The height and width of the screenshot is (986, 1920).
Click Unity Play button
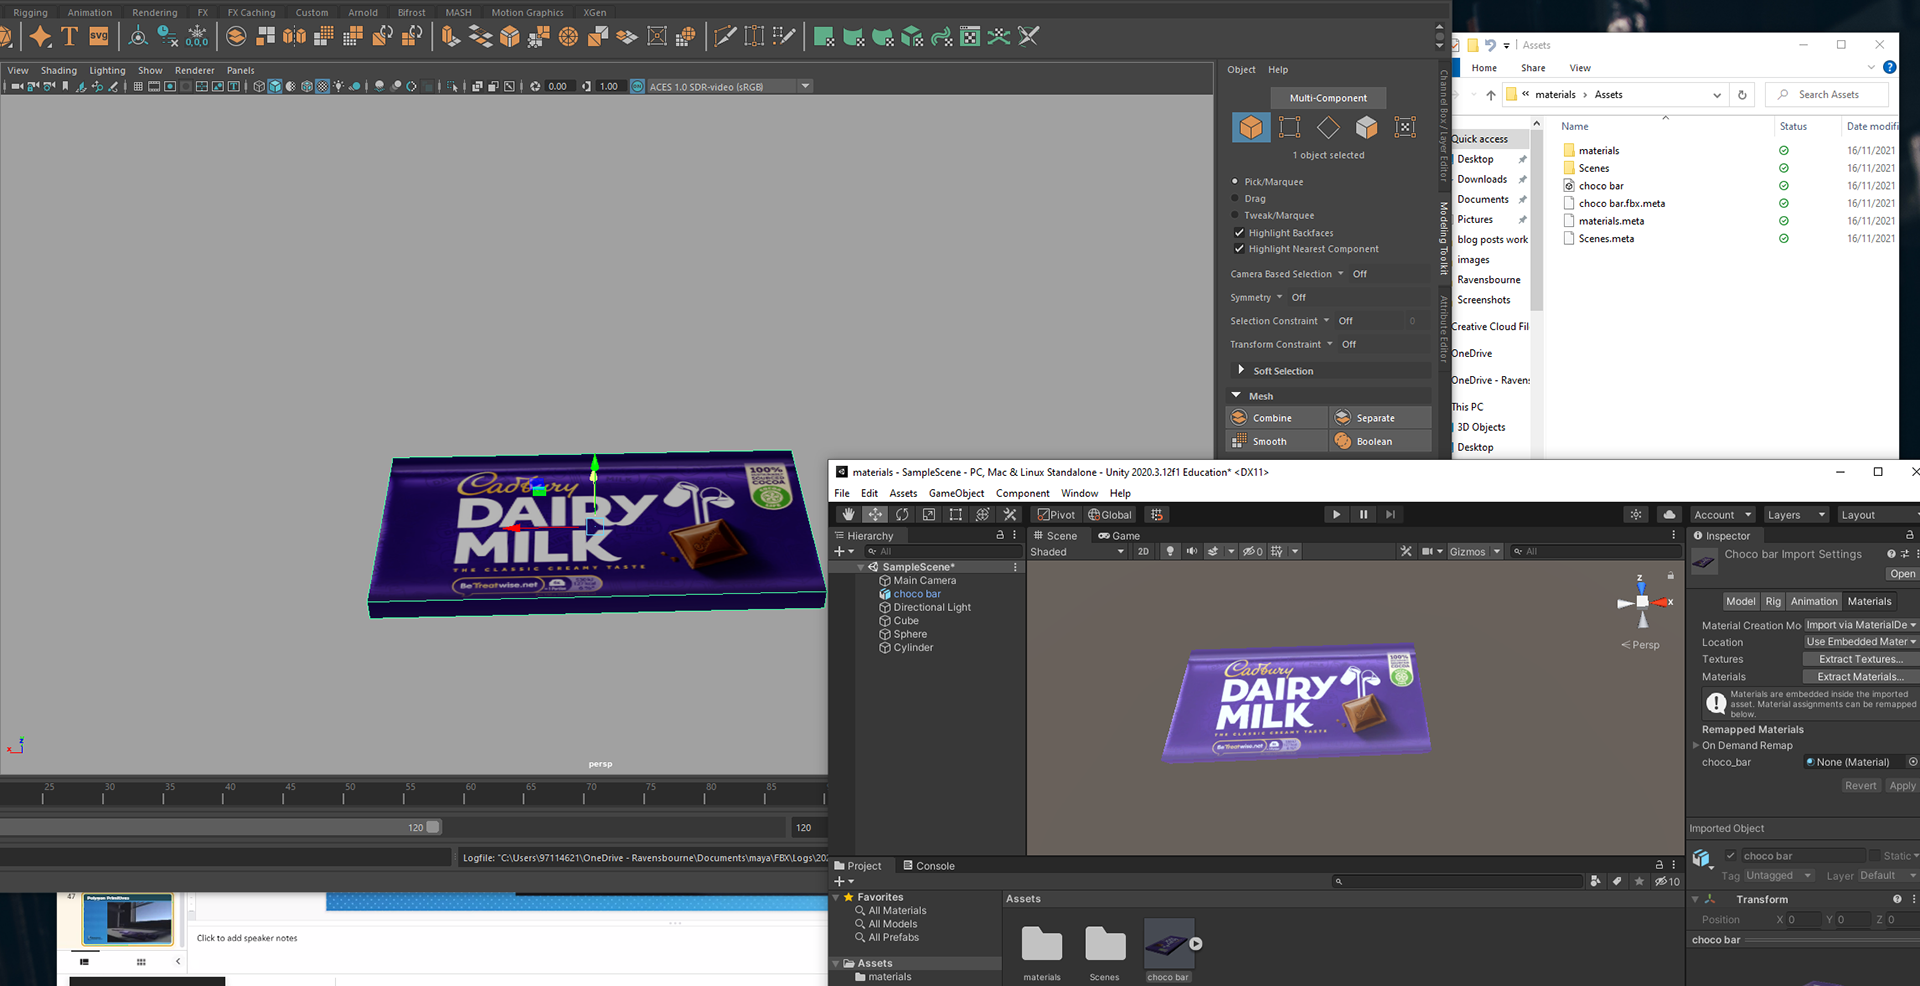click(1336, 515)
